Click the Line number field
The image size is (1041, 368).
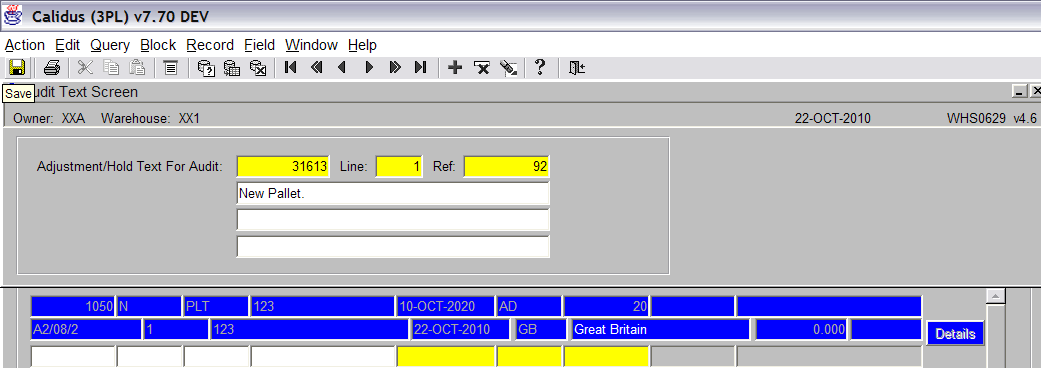[399, 167]
